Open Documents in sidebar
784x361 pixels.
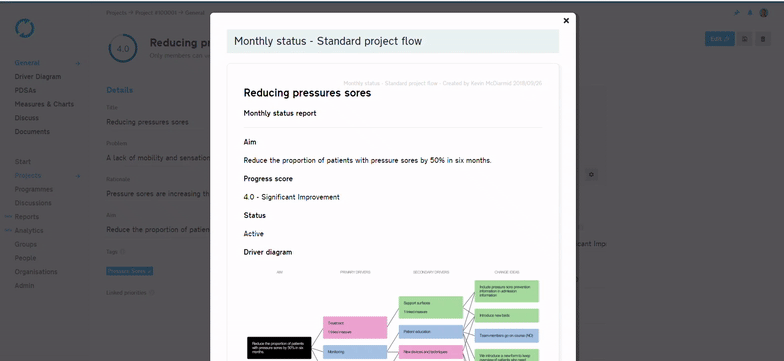(32, 132)
